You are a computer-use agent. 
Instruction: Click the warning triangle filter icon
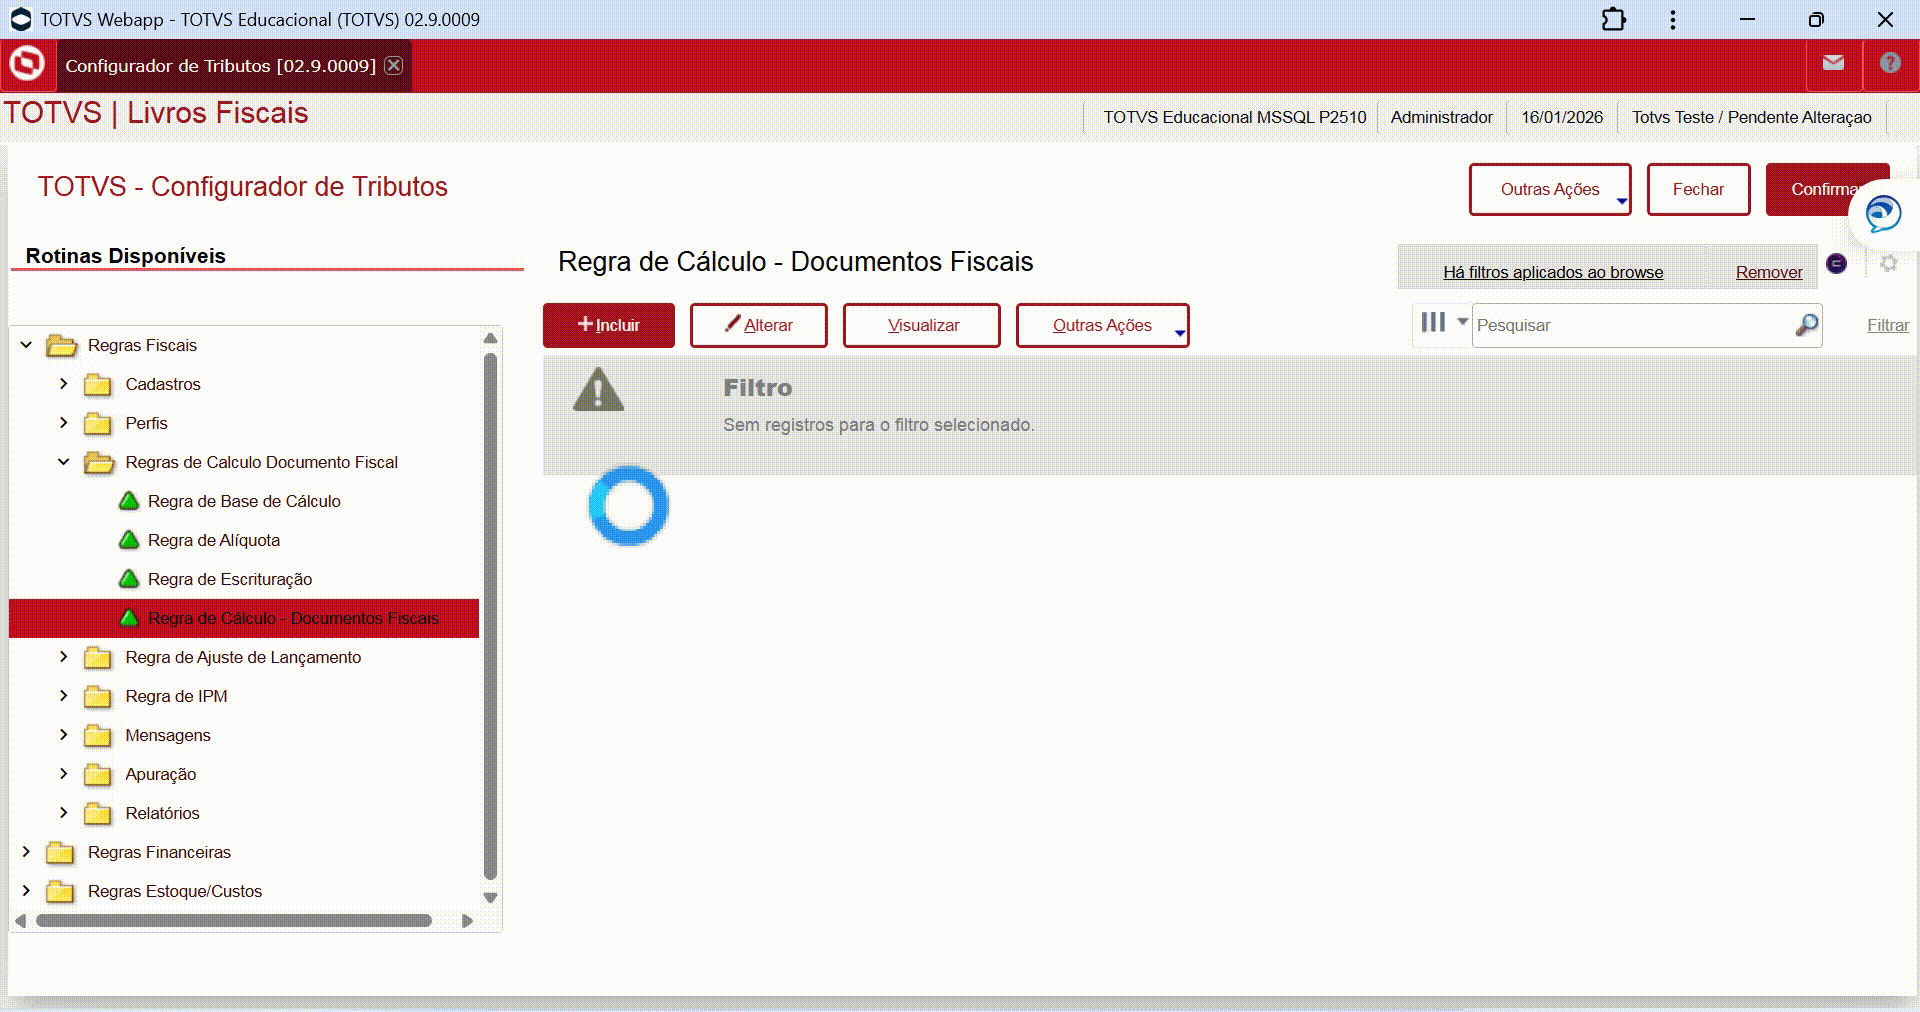(x=598, y=390)
